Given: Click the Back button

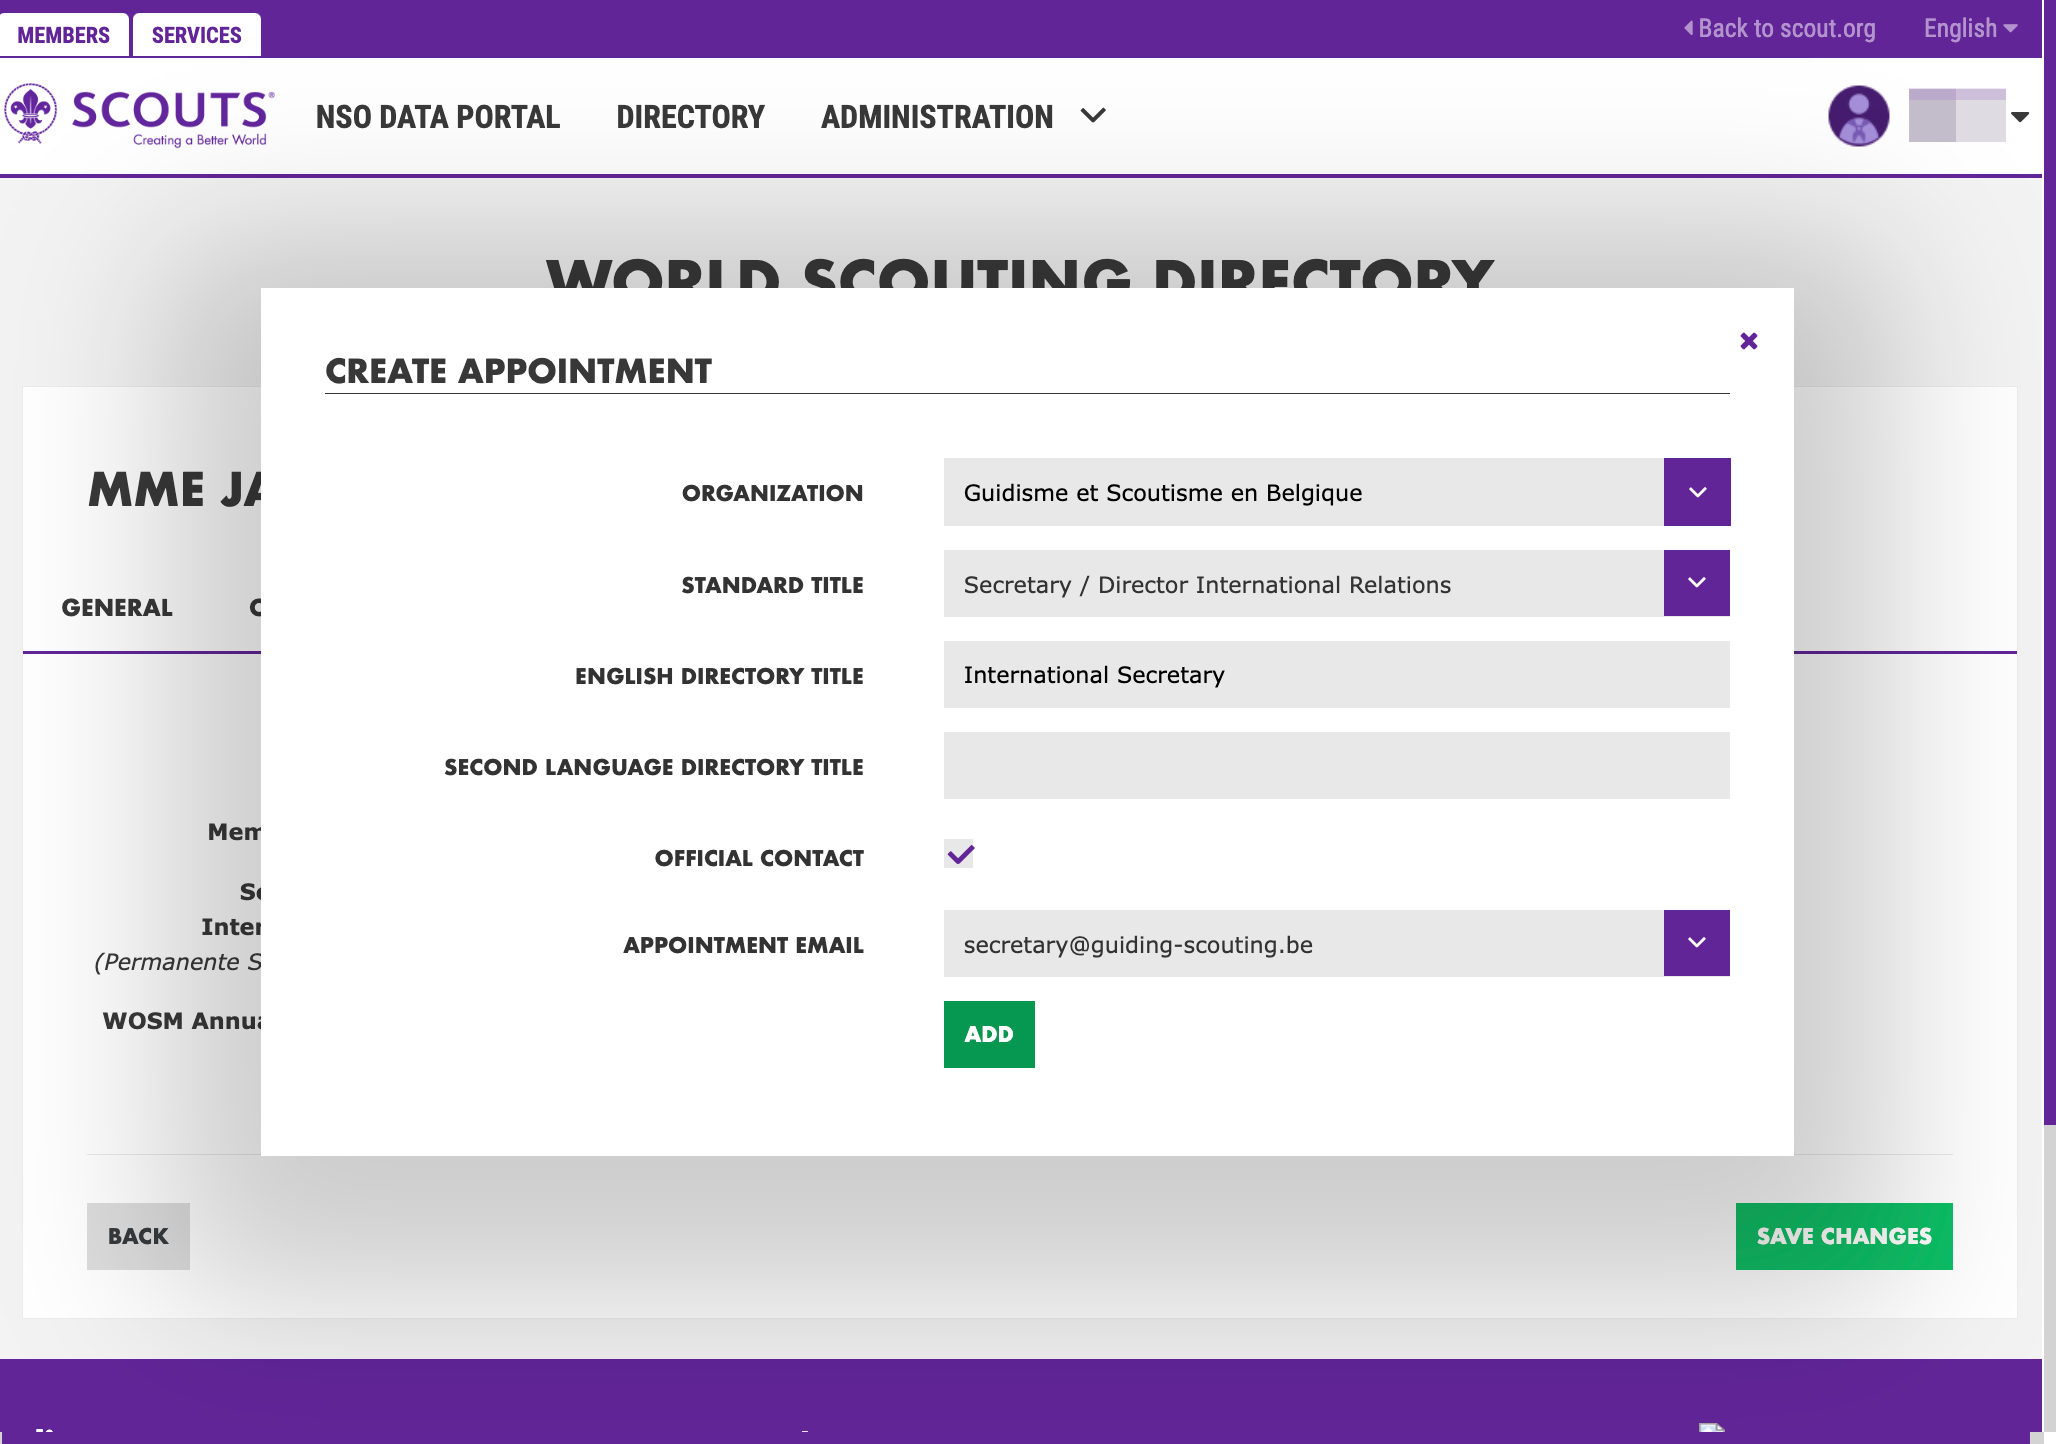Looking at the screenshot, I should (x=138, y=1236).
